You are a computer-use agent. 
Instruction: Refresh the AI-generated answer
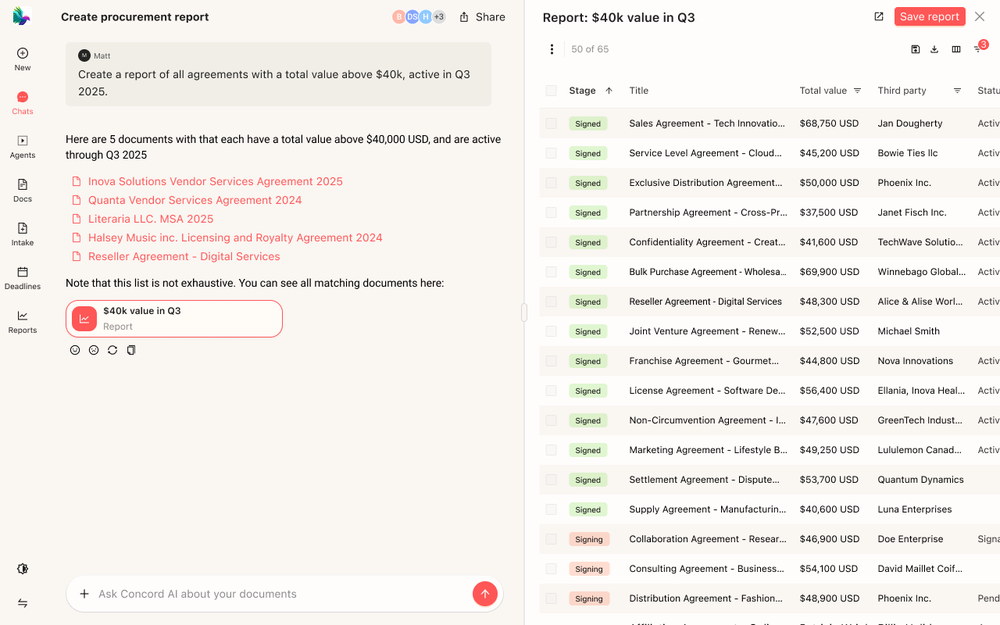point(112,350)
